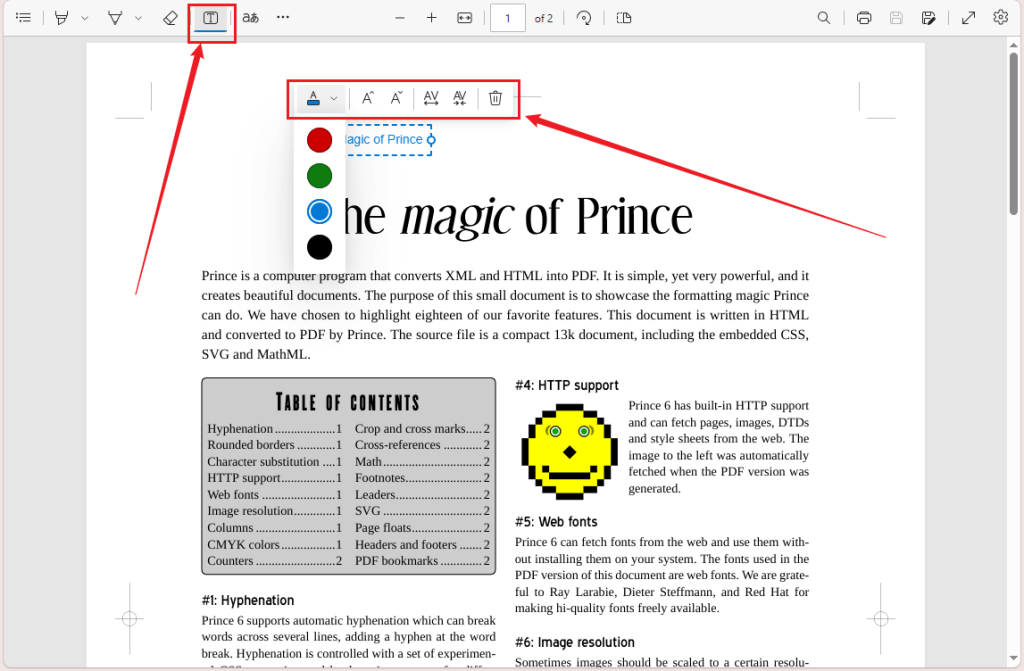This screenshot has width=1024, height=671.
Task: Open the 'Cross-references' contents entry
Action: coord(423,445)
